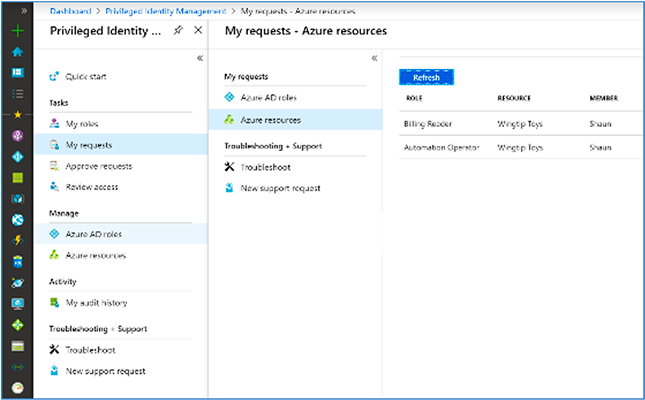The height and width of the screenshot is (400, 645).
Task: Open All services list icon
Action: point(18,94)
